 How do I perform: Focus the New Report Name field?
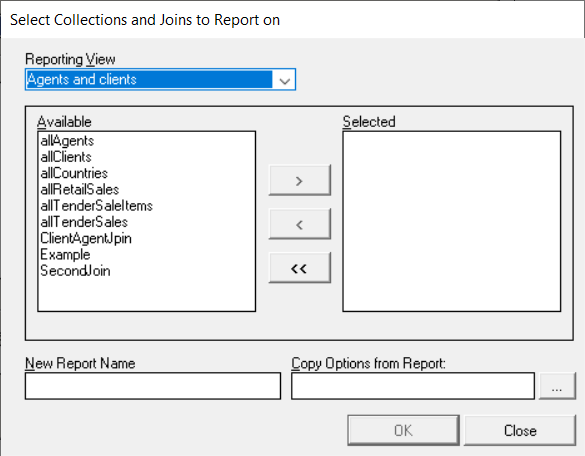(153, 386)
